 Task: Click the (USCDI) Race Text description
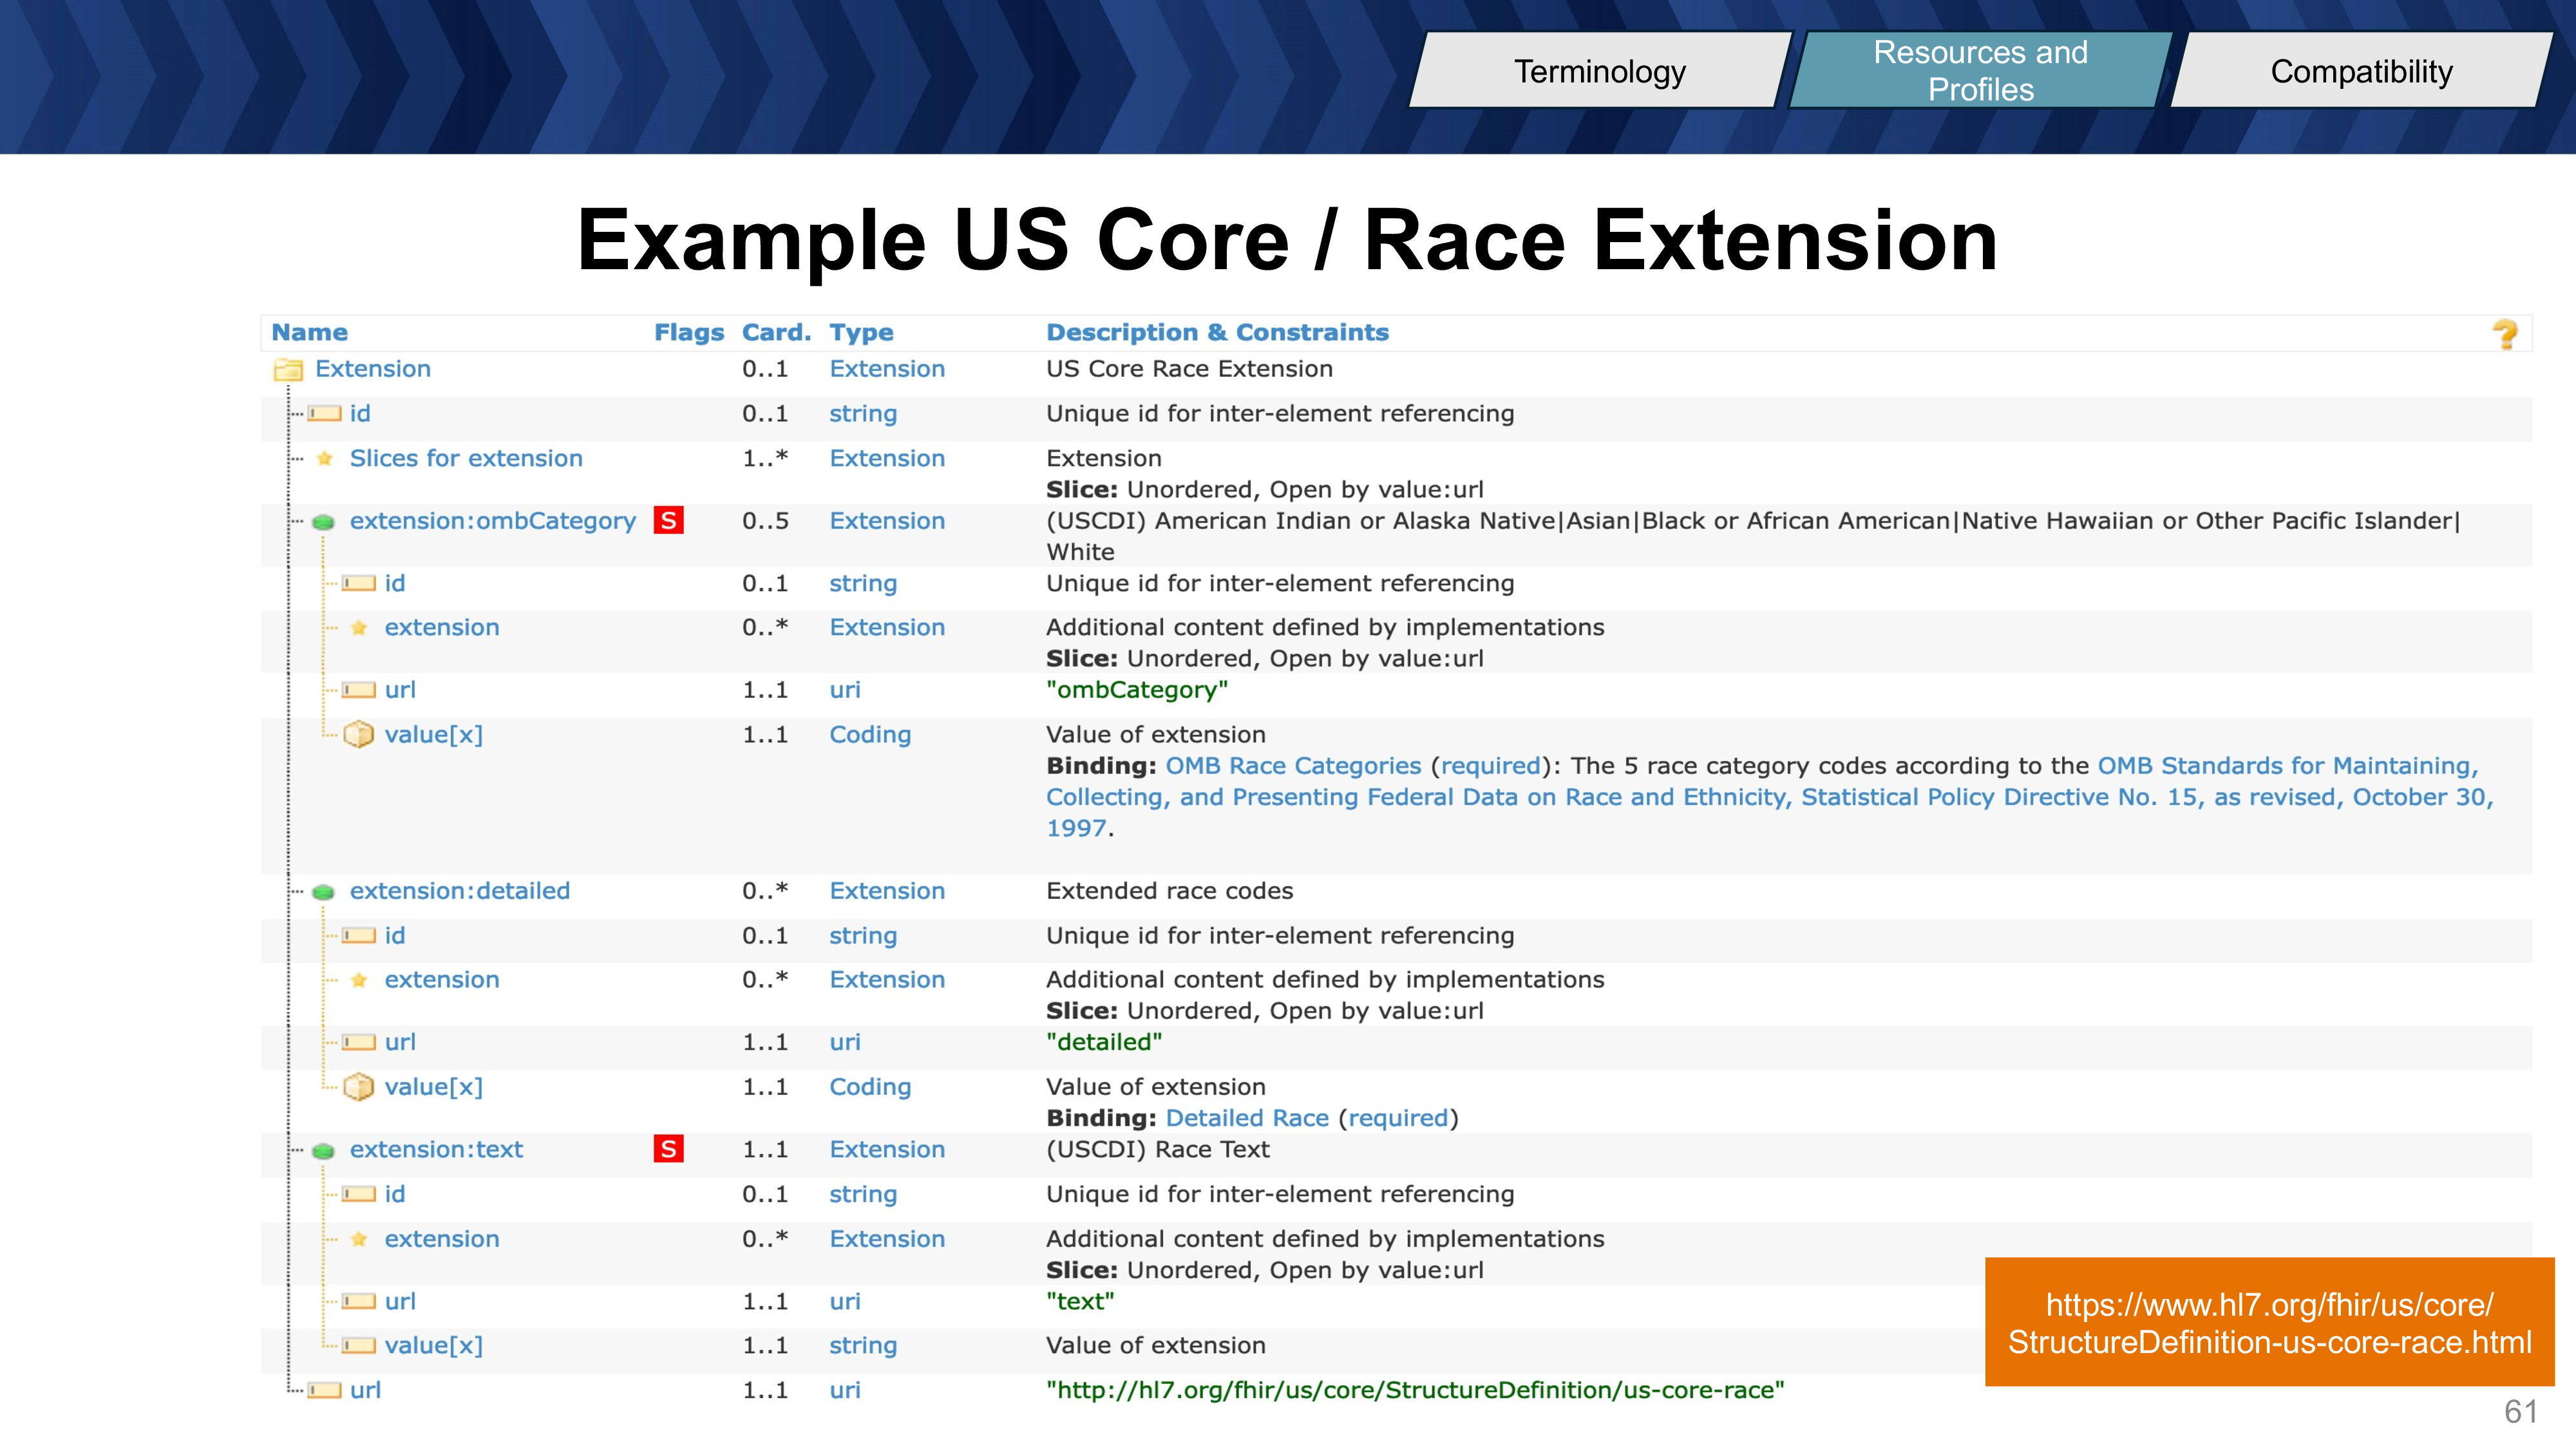(x=1158, y=1150)
